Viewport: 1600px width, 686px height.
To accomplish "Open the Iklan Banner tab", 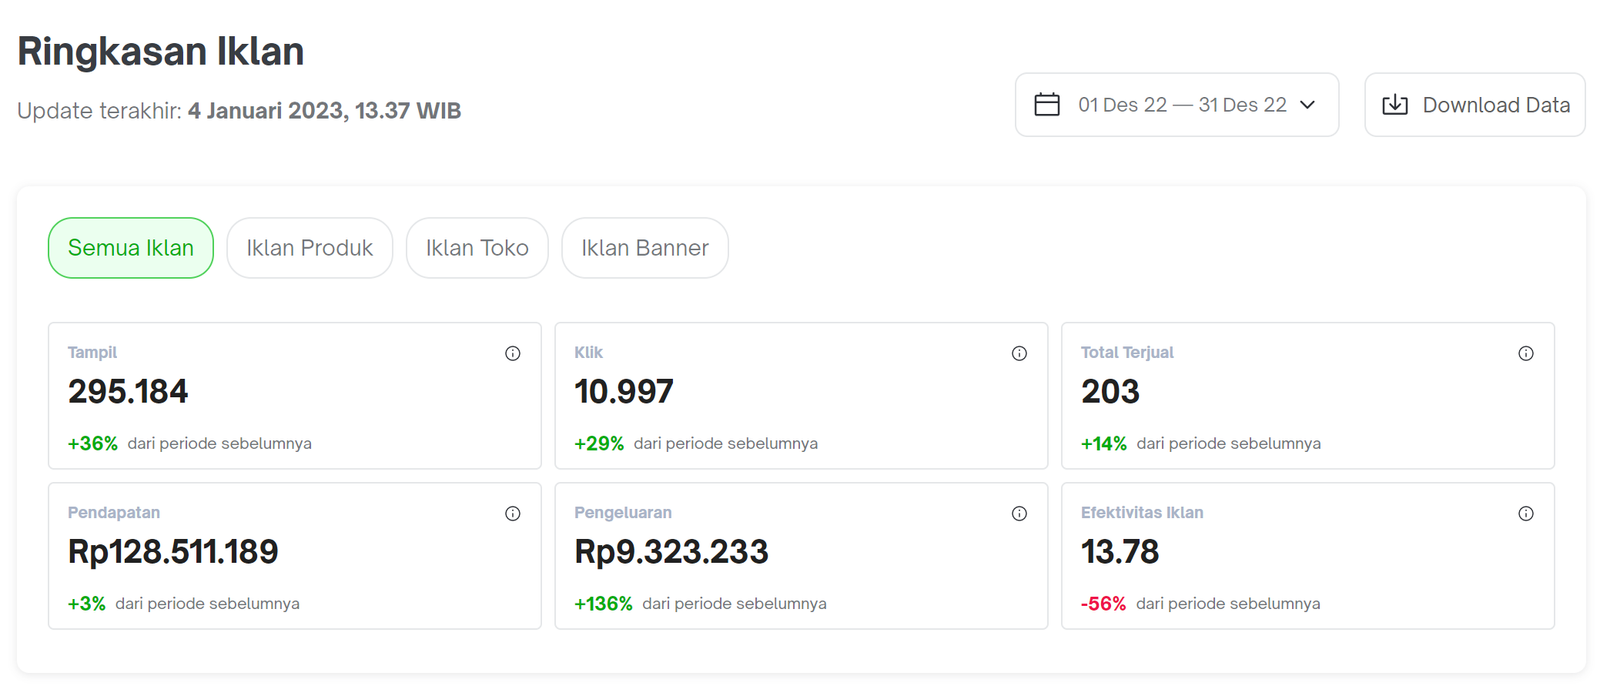I will (x=645, y=248).
